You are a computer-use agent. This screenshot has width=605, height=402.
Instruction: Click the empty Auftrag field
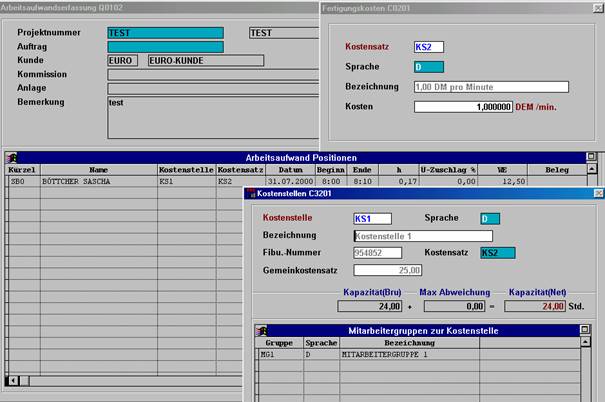165,46
